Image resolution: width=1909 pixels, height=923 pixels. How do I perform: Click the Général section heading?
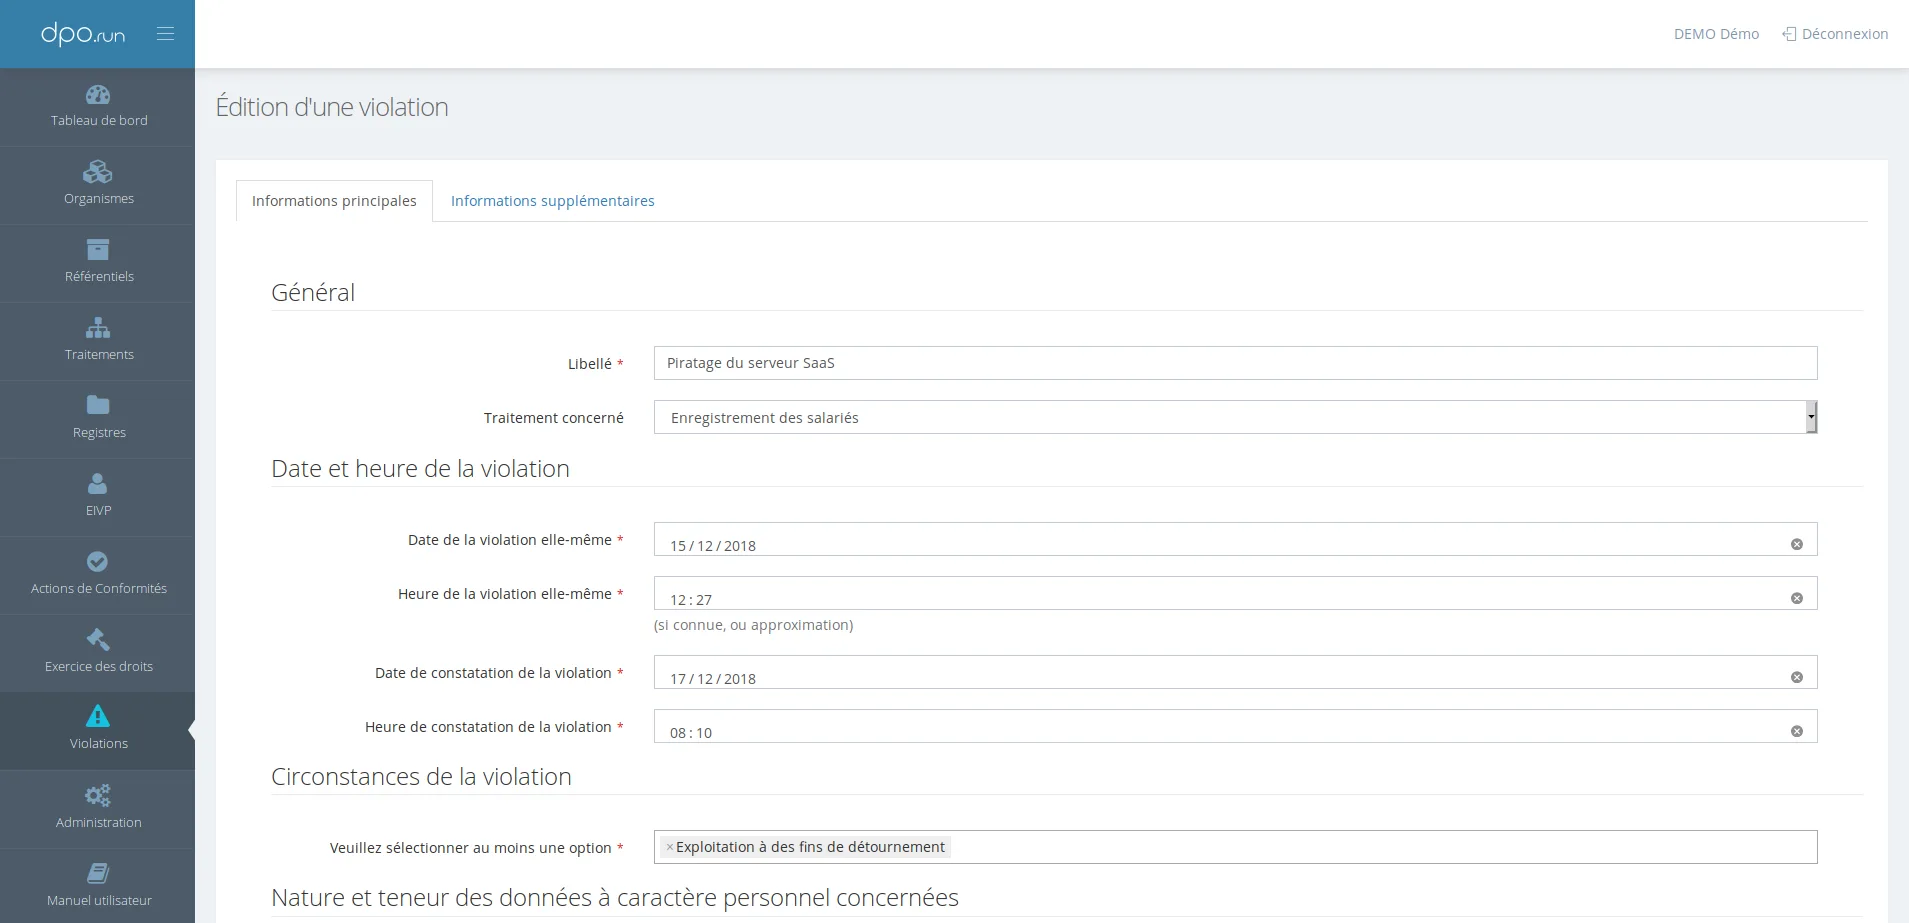(313, 292)
